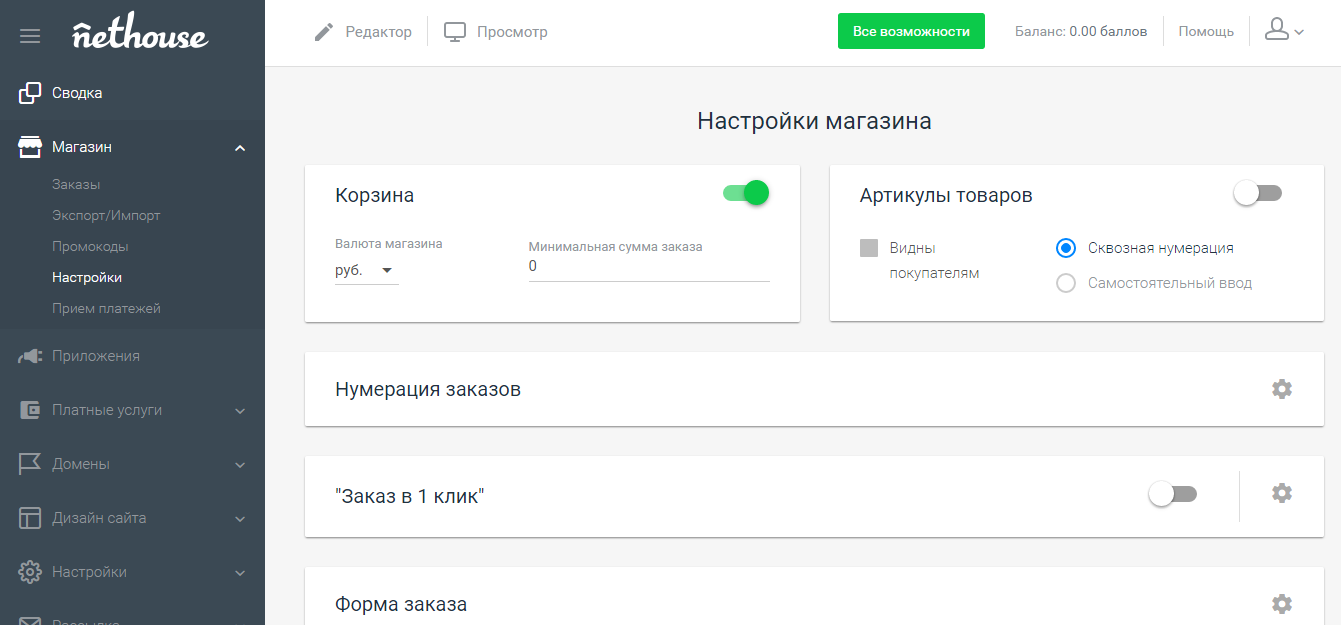The height and width of the screenshot is (625, 1341).
Task: Click the Сводка sidebar icon
Action: (27, 92)
